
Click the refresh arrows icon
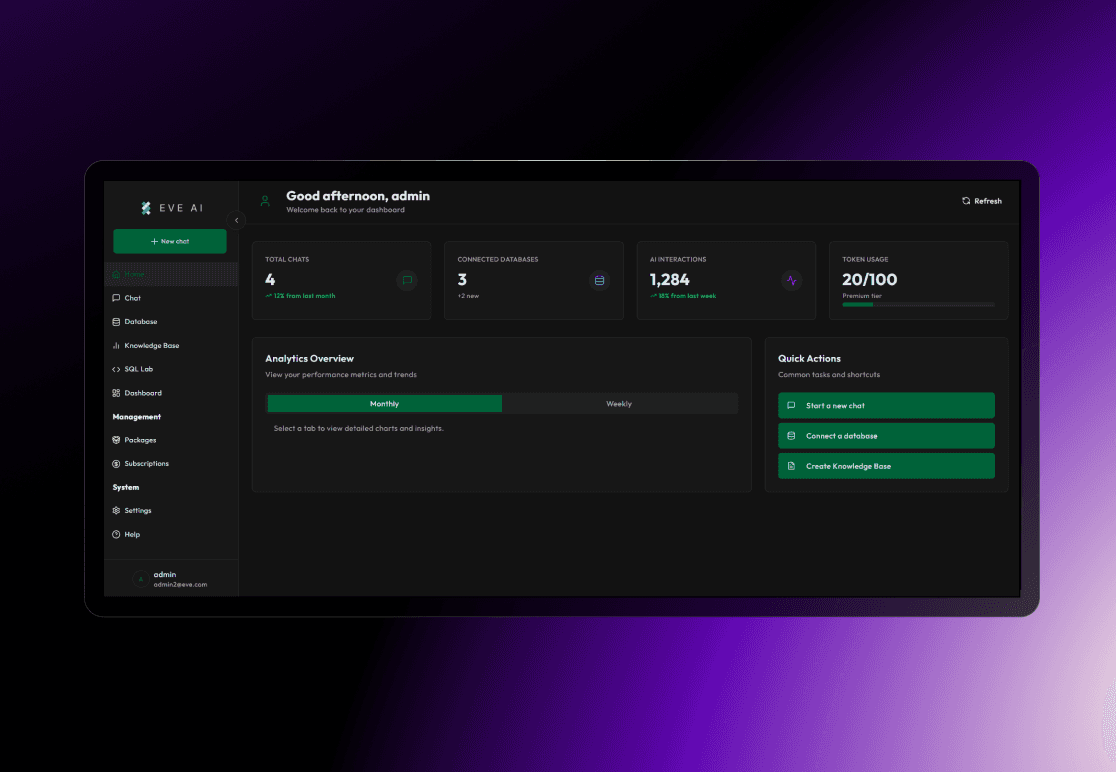[x=966, y=201]
